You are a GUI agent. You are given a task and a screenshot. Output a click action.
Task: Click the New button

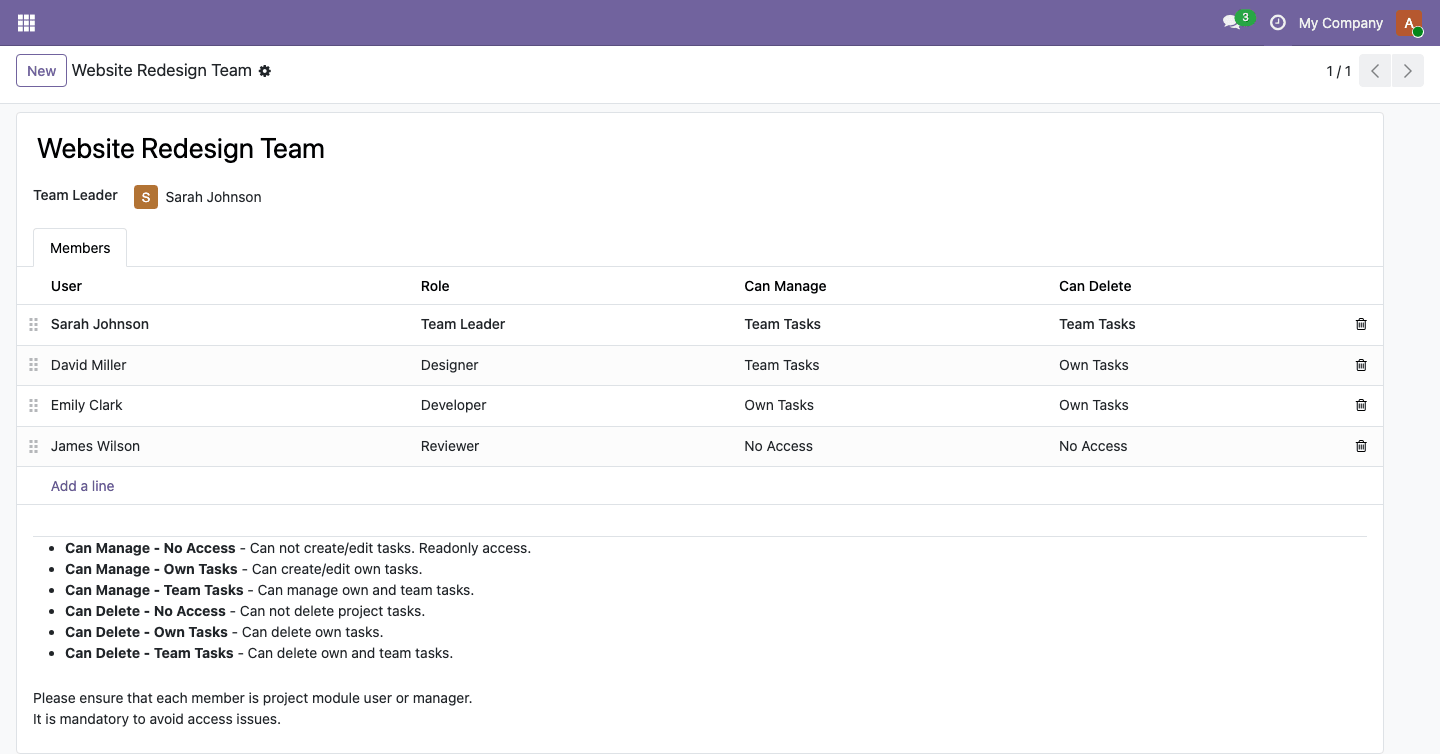click(42, 71)
